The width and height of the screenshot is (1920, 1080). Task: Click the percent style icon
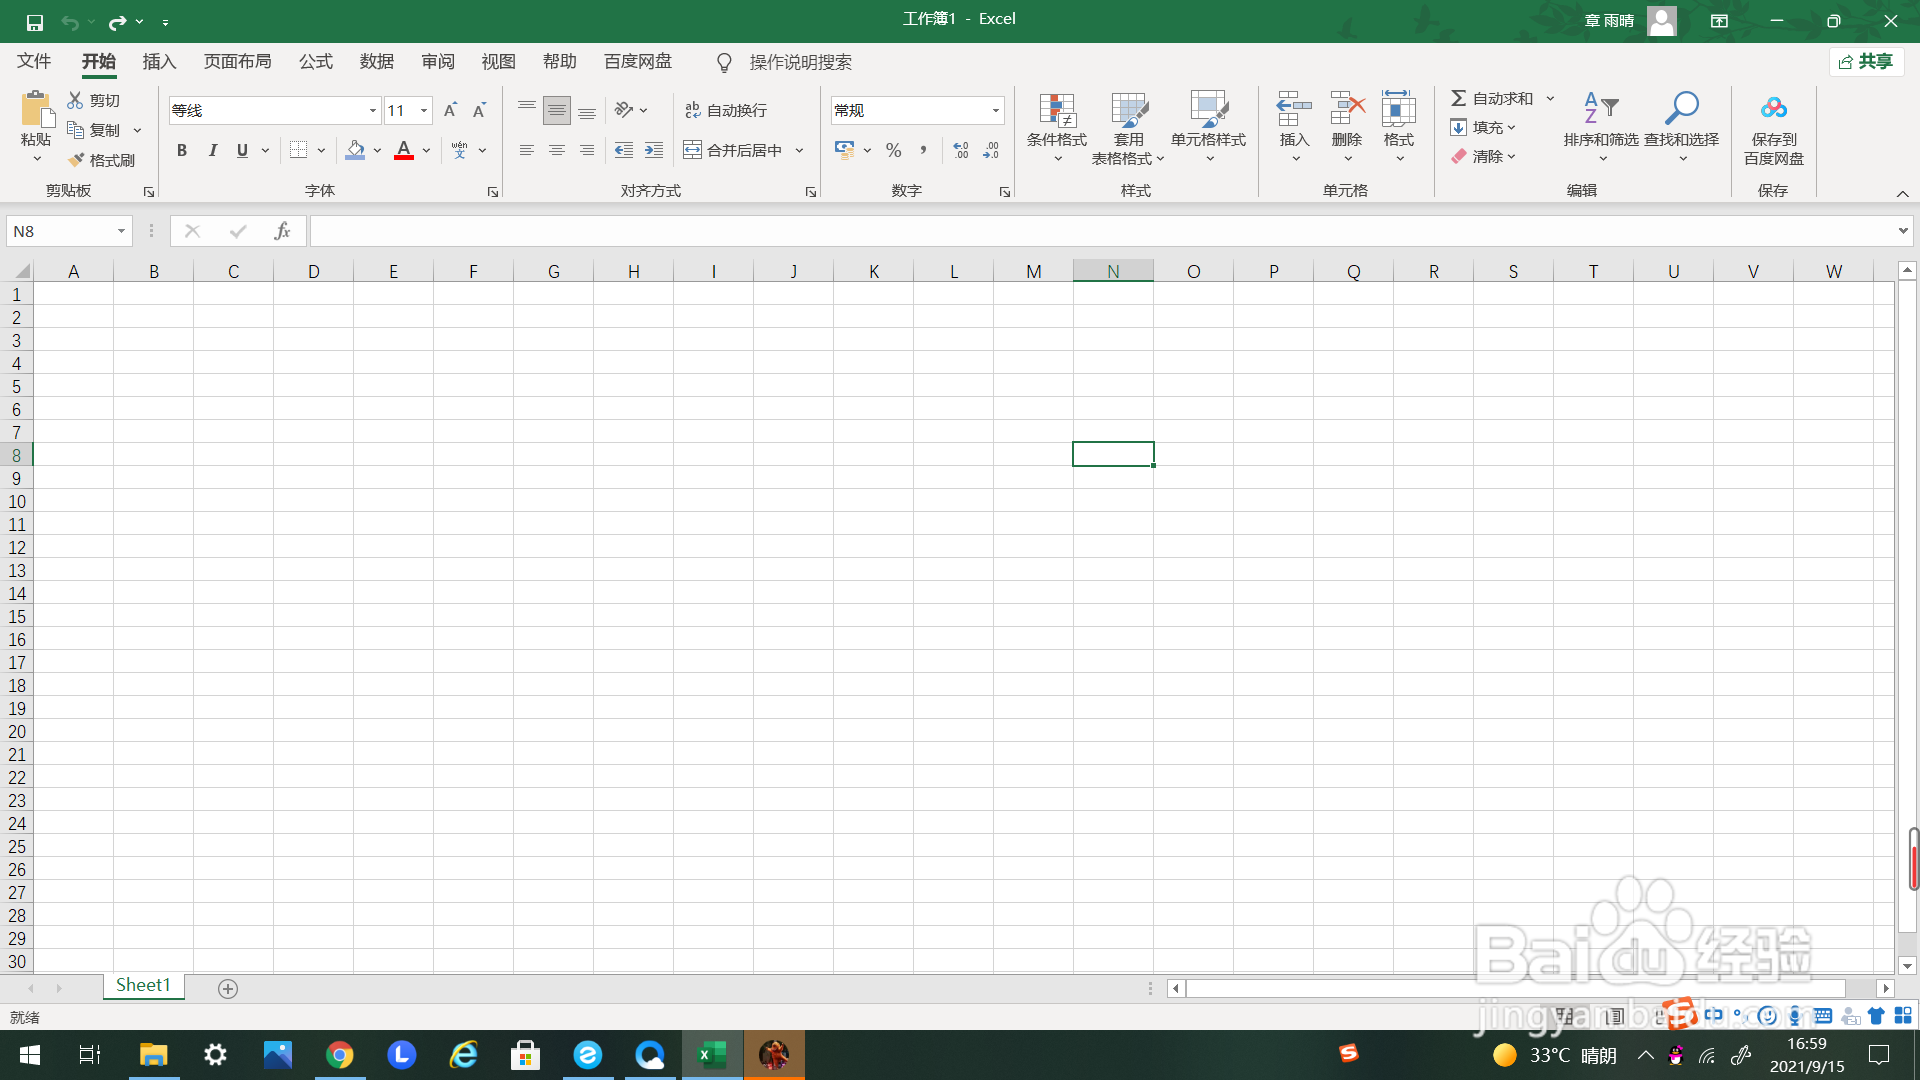(x=893, y=150)
